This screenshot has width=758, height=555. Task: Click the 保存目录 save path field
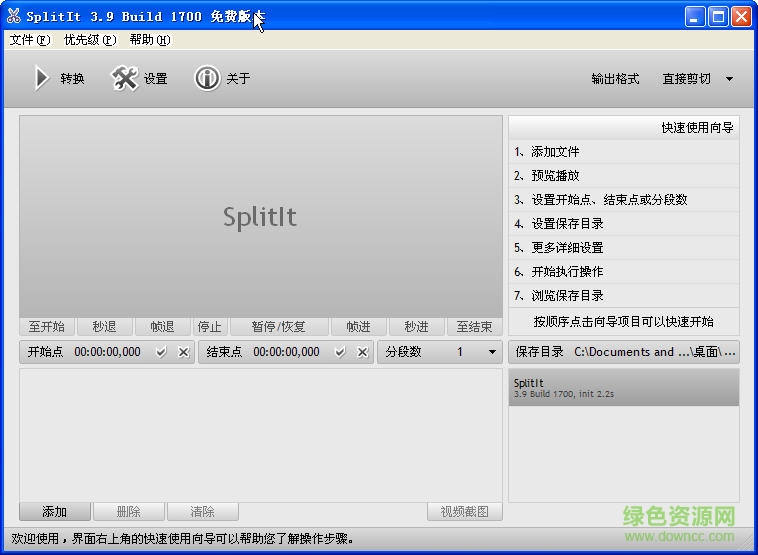[654, 352]
